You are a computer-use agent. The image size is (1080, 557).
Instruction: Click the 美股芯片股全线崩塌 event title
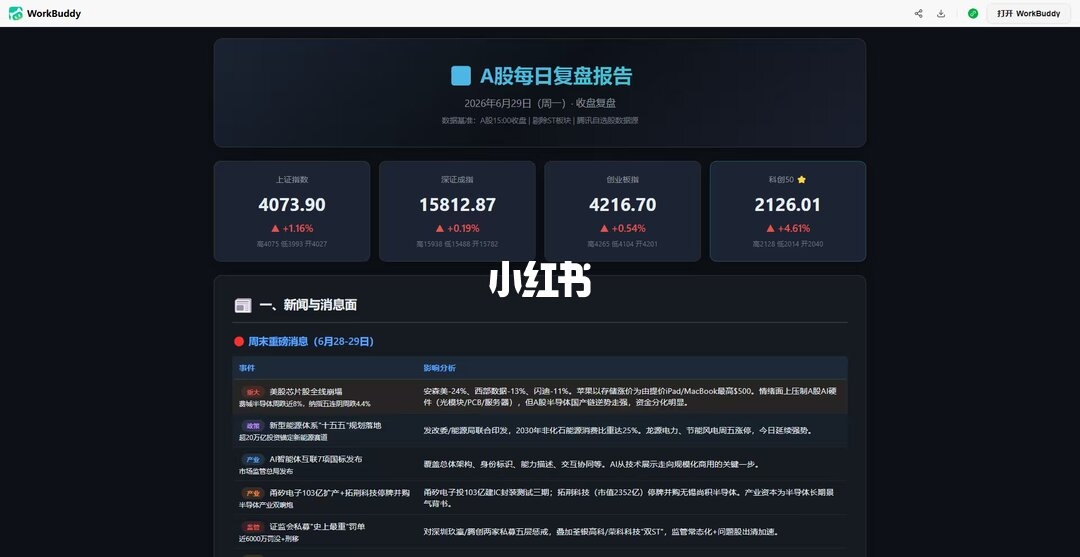[306, 391]
